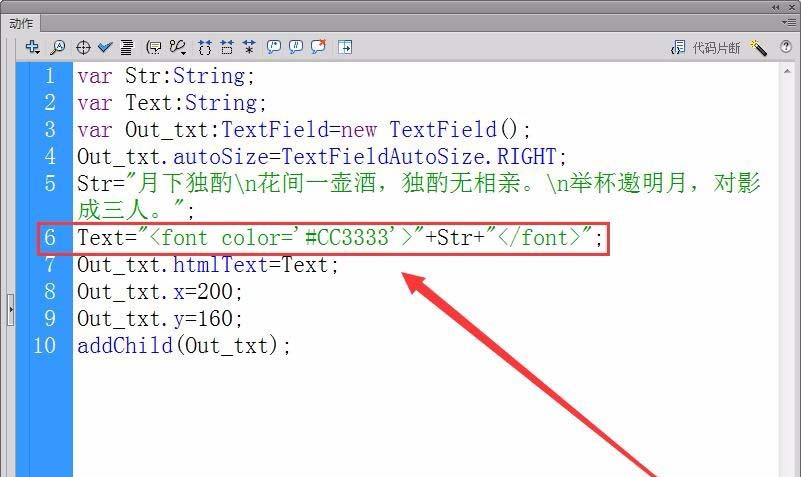Click the code snippets document icon
This screenshot has width=801, height=477.
678,47
